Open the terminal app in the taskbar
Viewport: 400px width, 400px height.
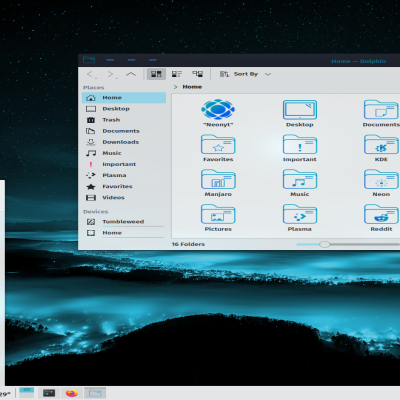(49, 393)
